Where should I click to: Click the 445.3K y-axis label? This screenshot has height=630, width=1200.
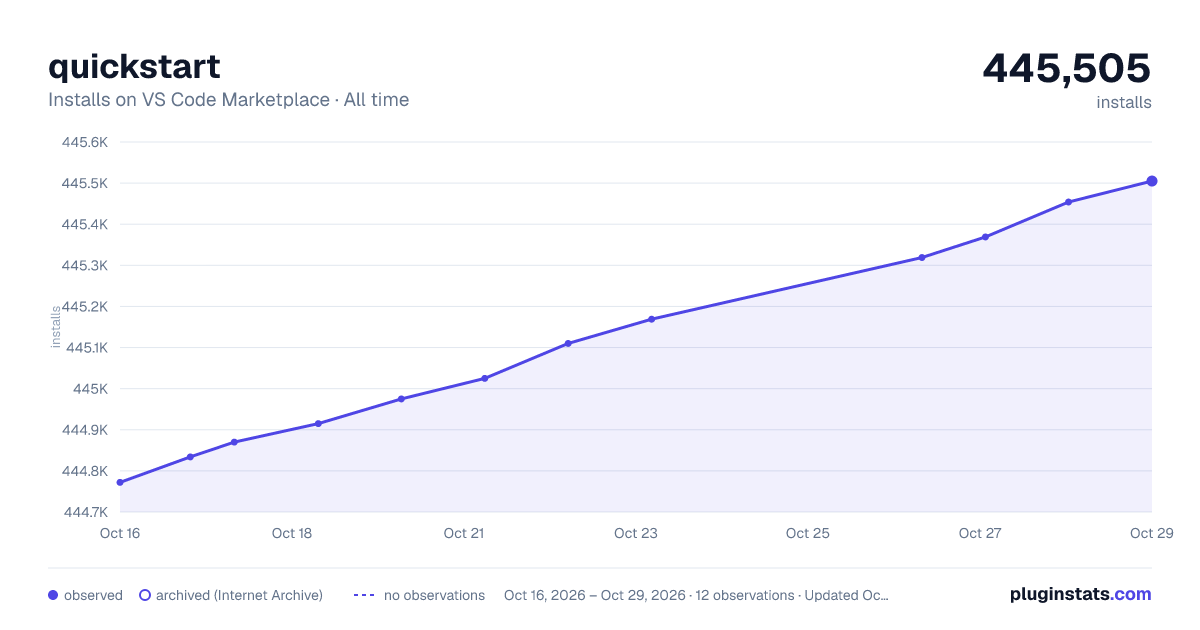pos(85,265)
